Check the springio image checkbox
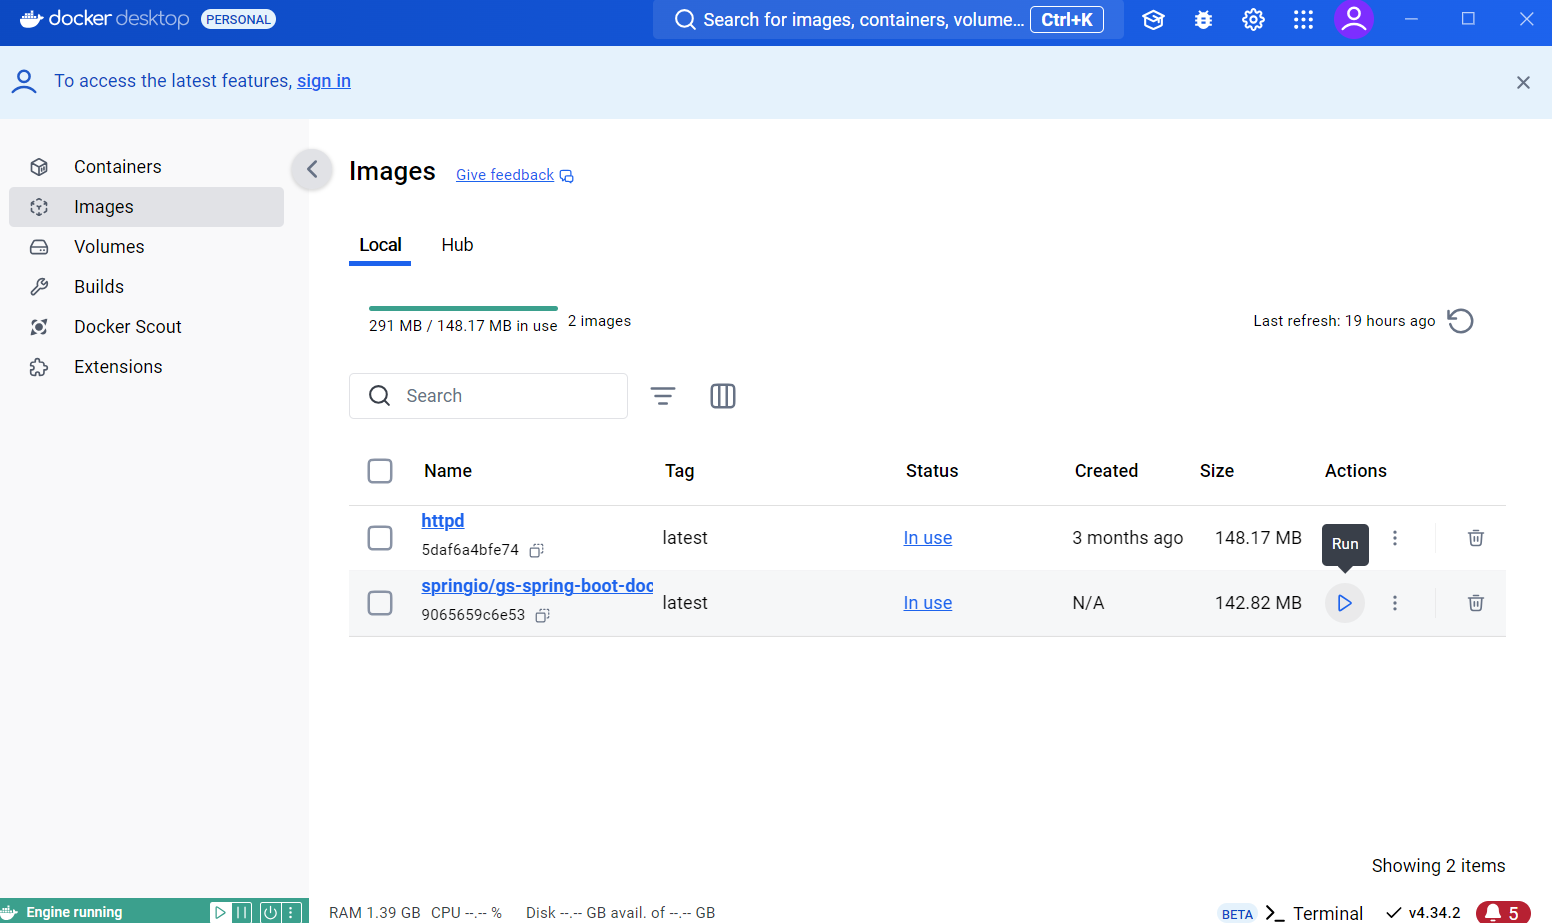 pos(380,603)
